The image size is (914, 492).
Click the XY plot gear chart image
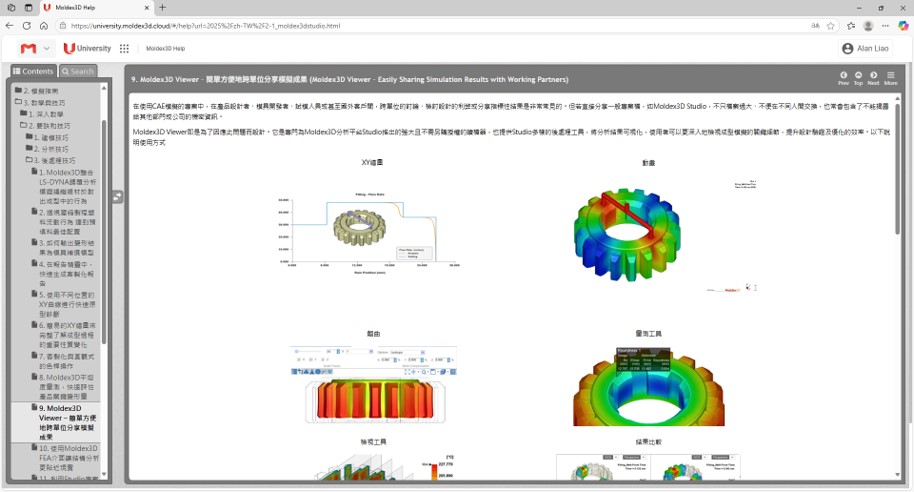[x=370, y=233]
